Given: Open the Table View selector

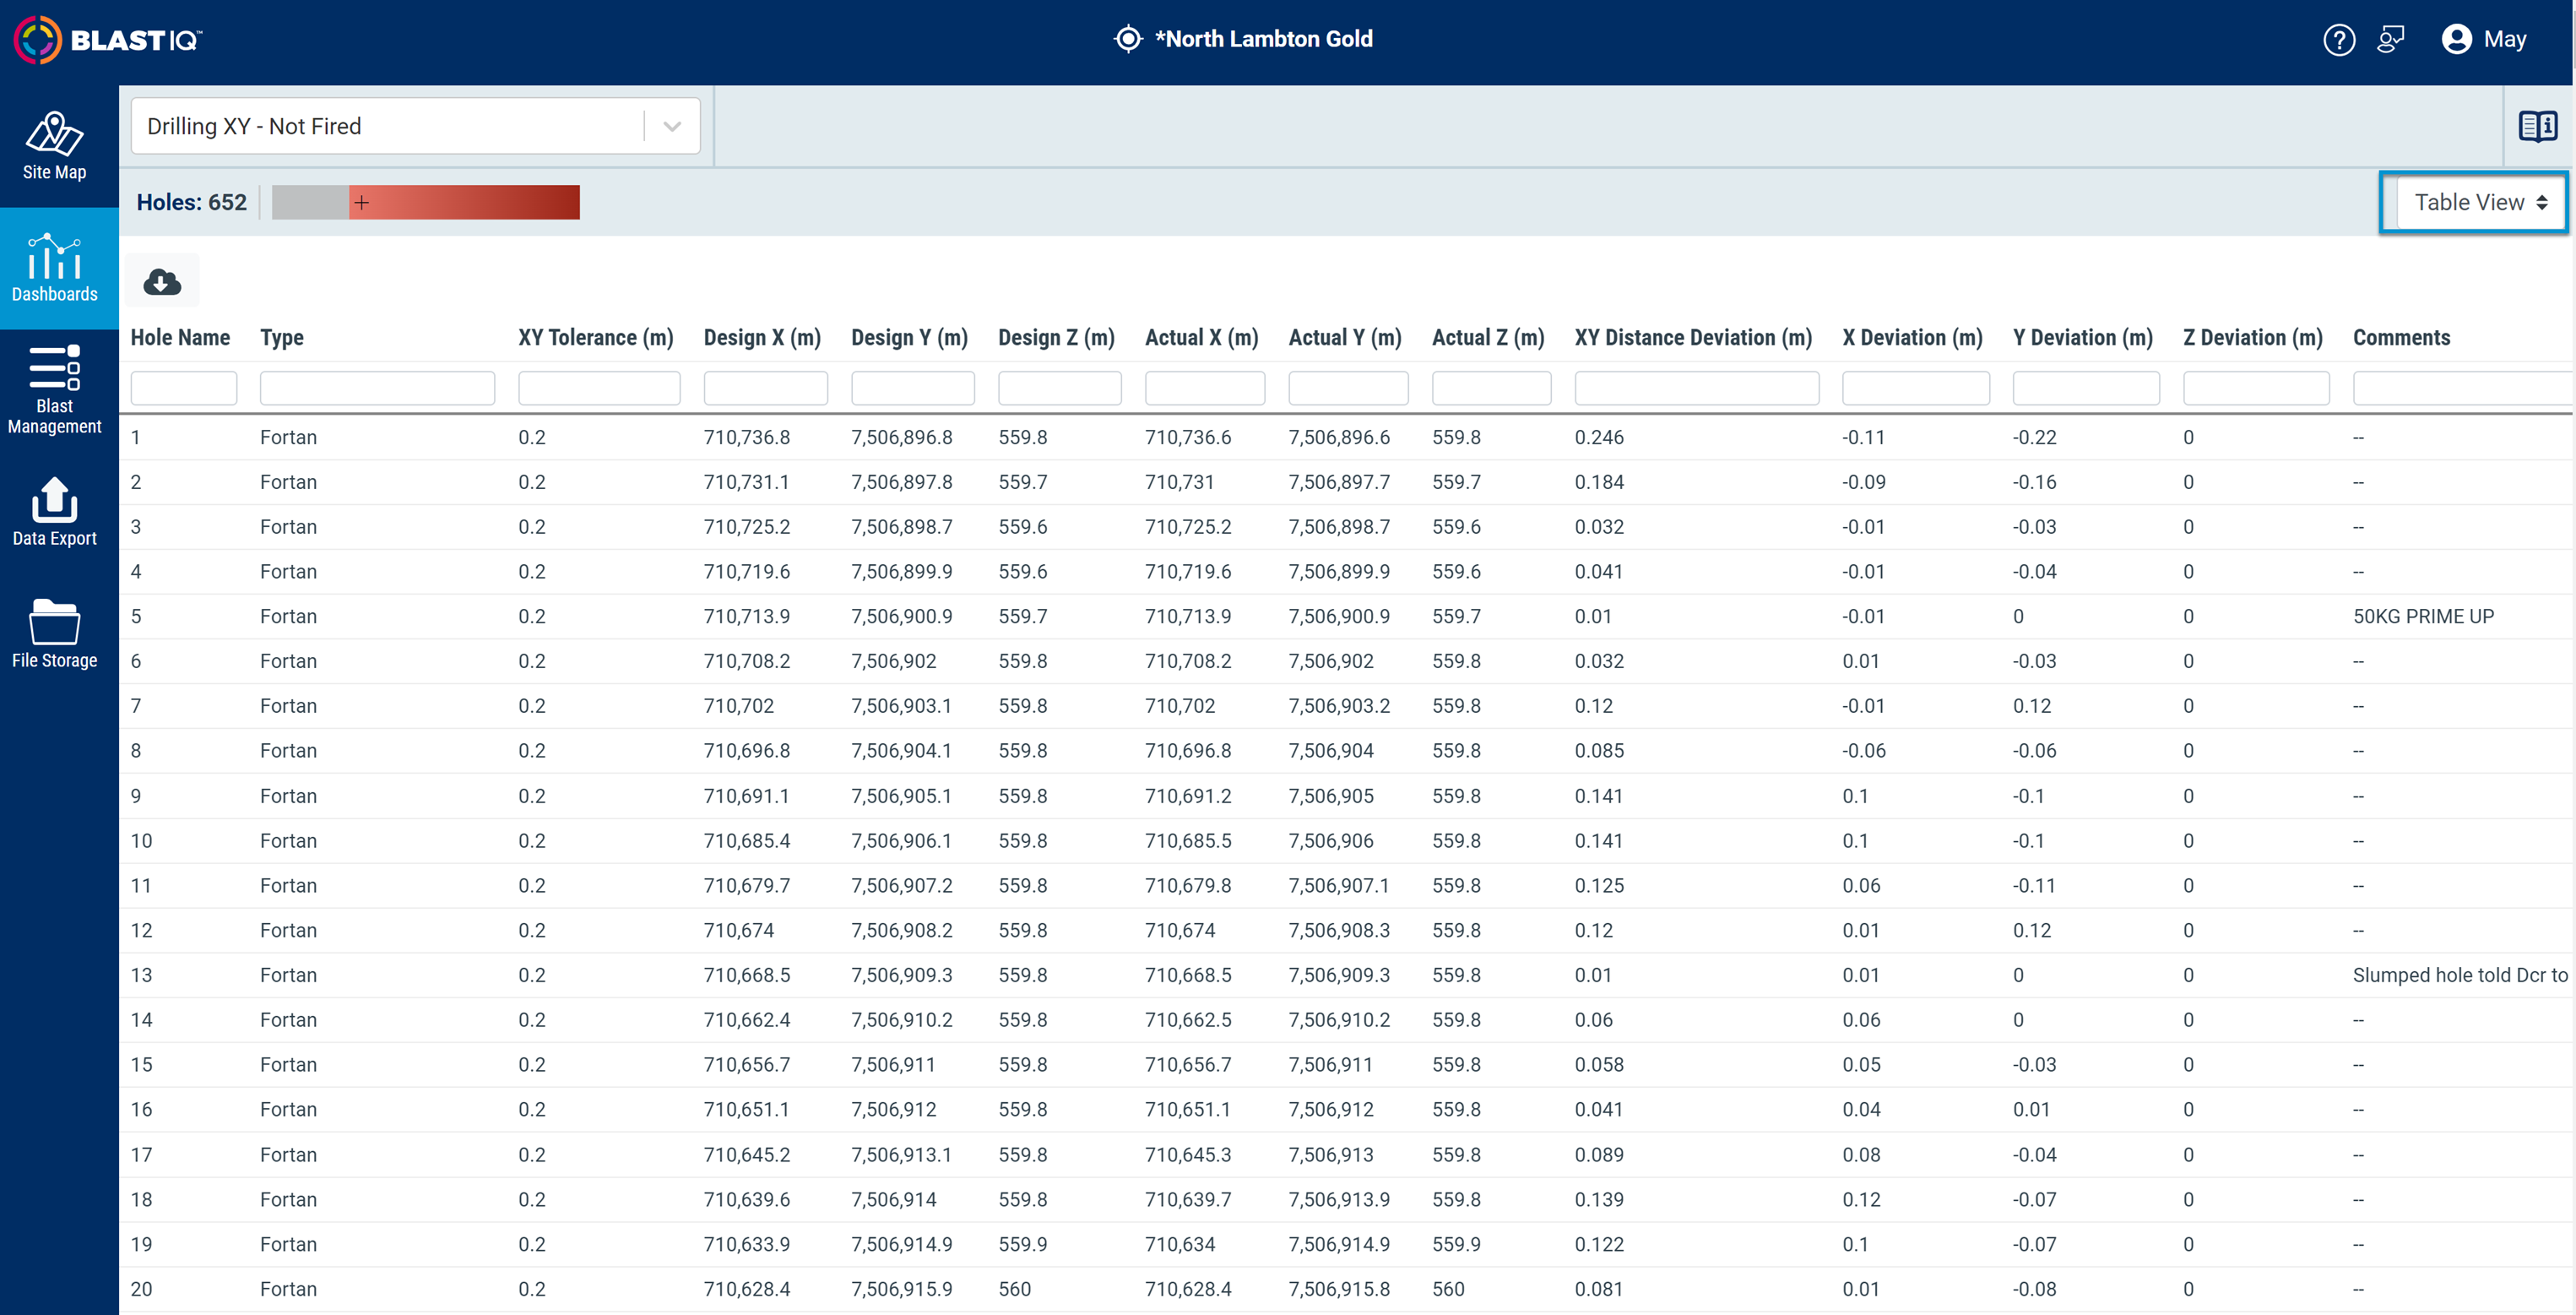Looking at the screenshot, I should (x=2474, y=201).
